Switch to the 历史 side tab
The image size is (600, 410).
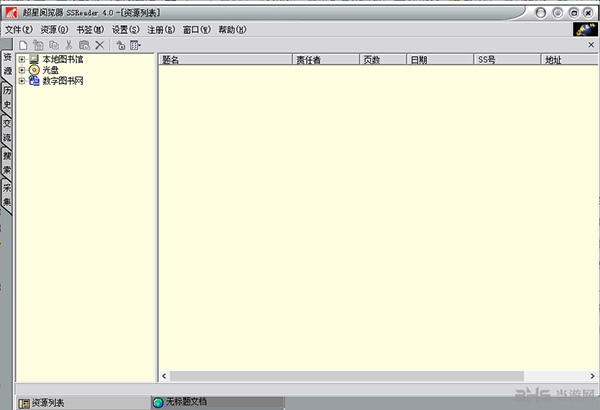pos(7,98)
